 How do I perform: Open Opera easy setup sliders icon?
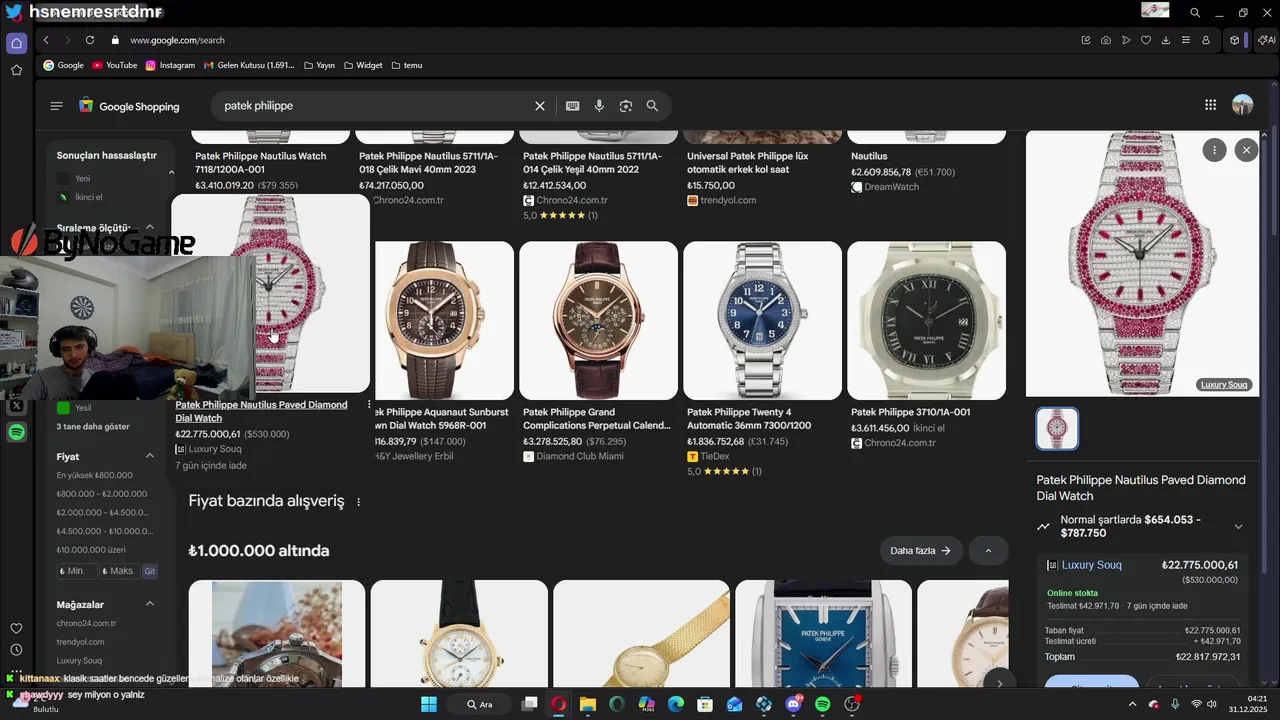tap(1186, 40)
